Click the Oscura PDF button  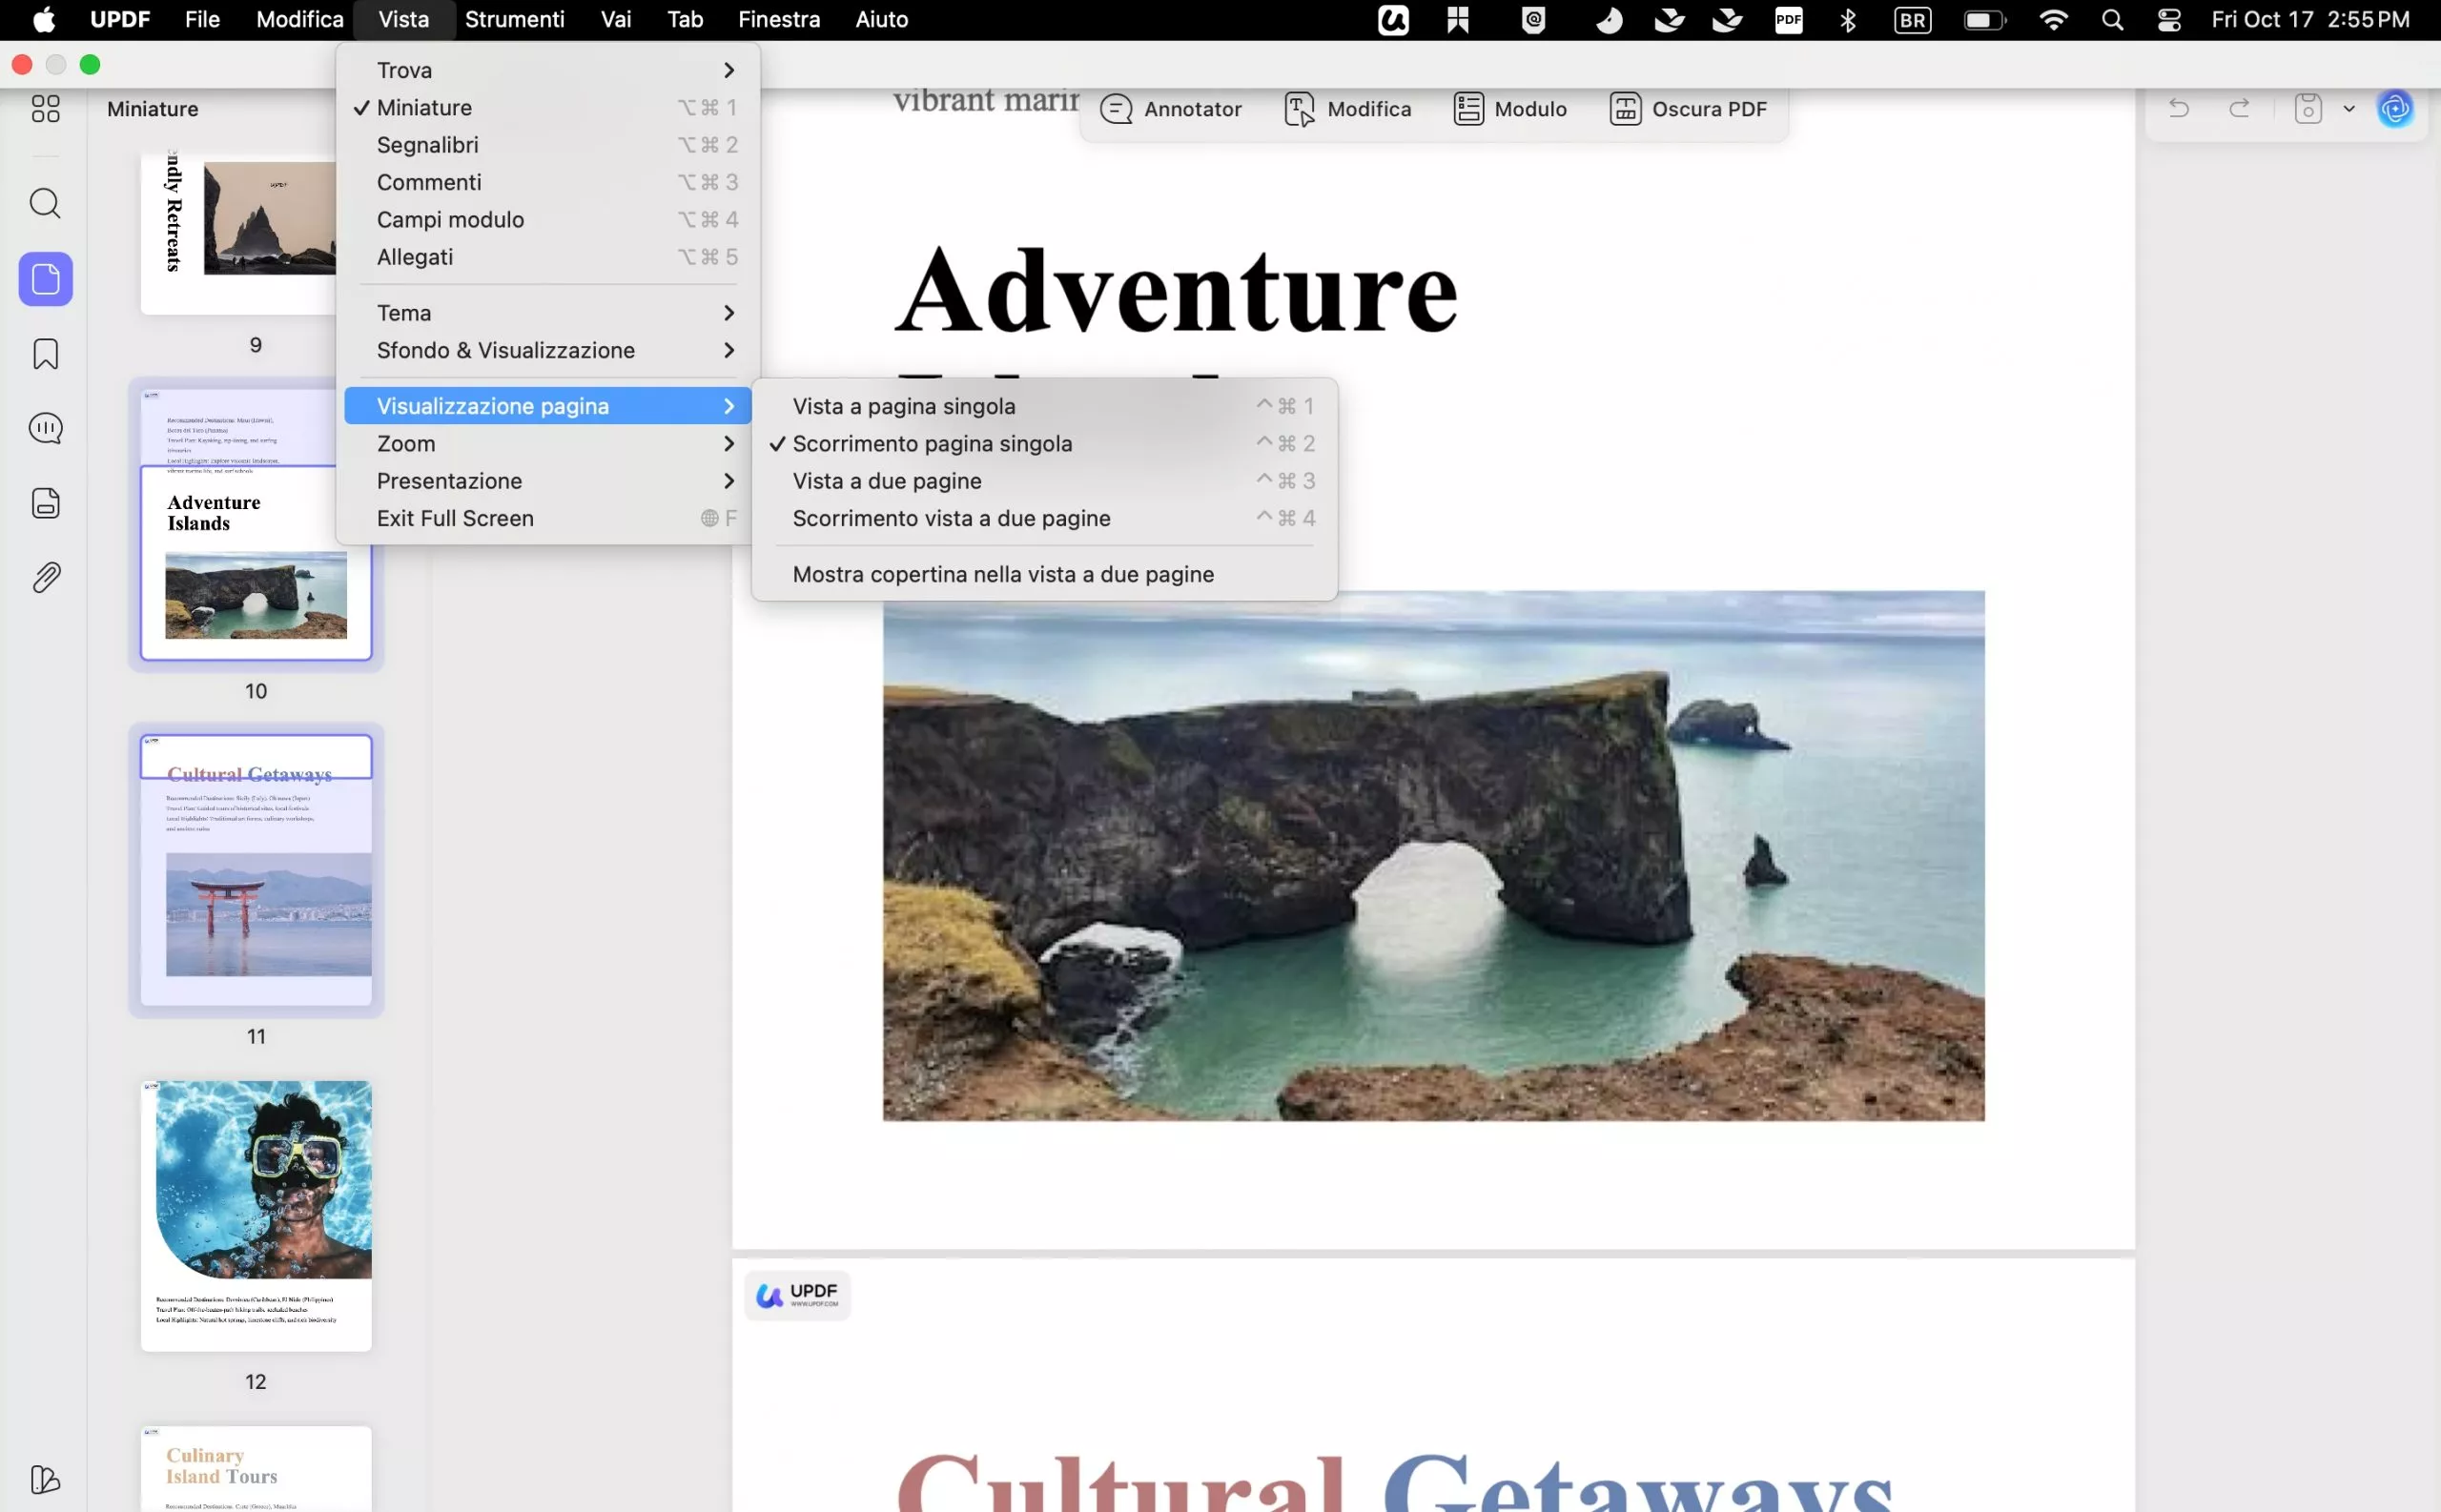point(1688,109)
